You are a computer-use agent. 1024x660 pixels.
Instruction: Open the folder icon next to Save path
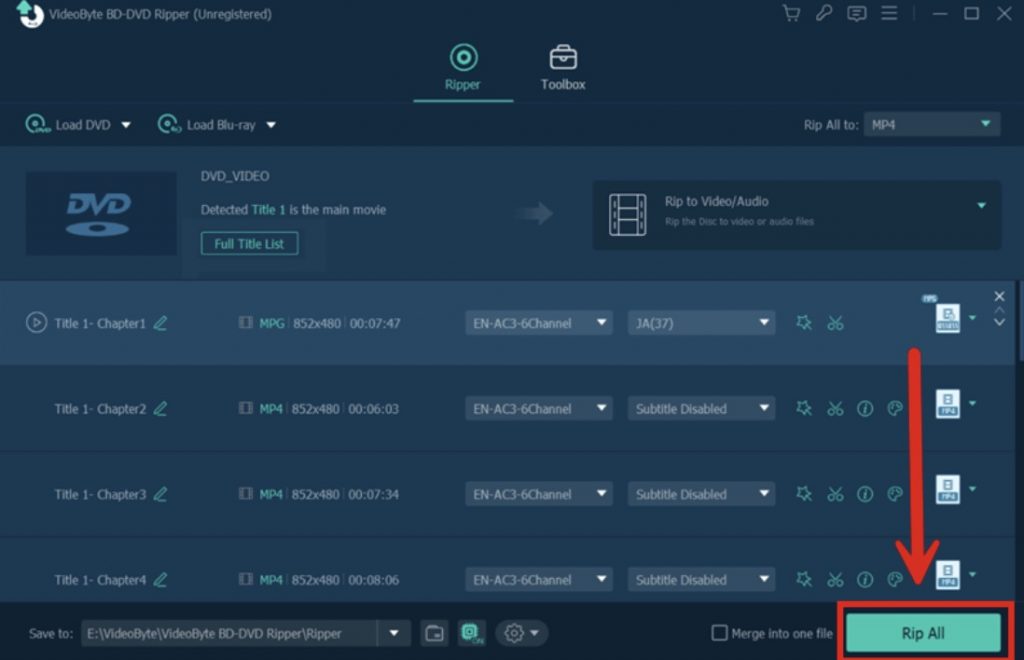434,633
